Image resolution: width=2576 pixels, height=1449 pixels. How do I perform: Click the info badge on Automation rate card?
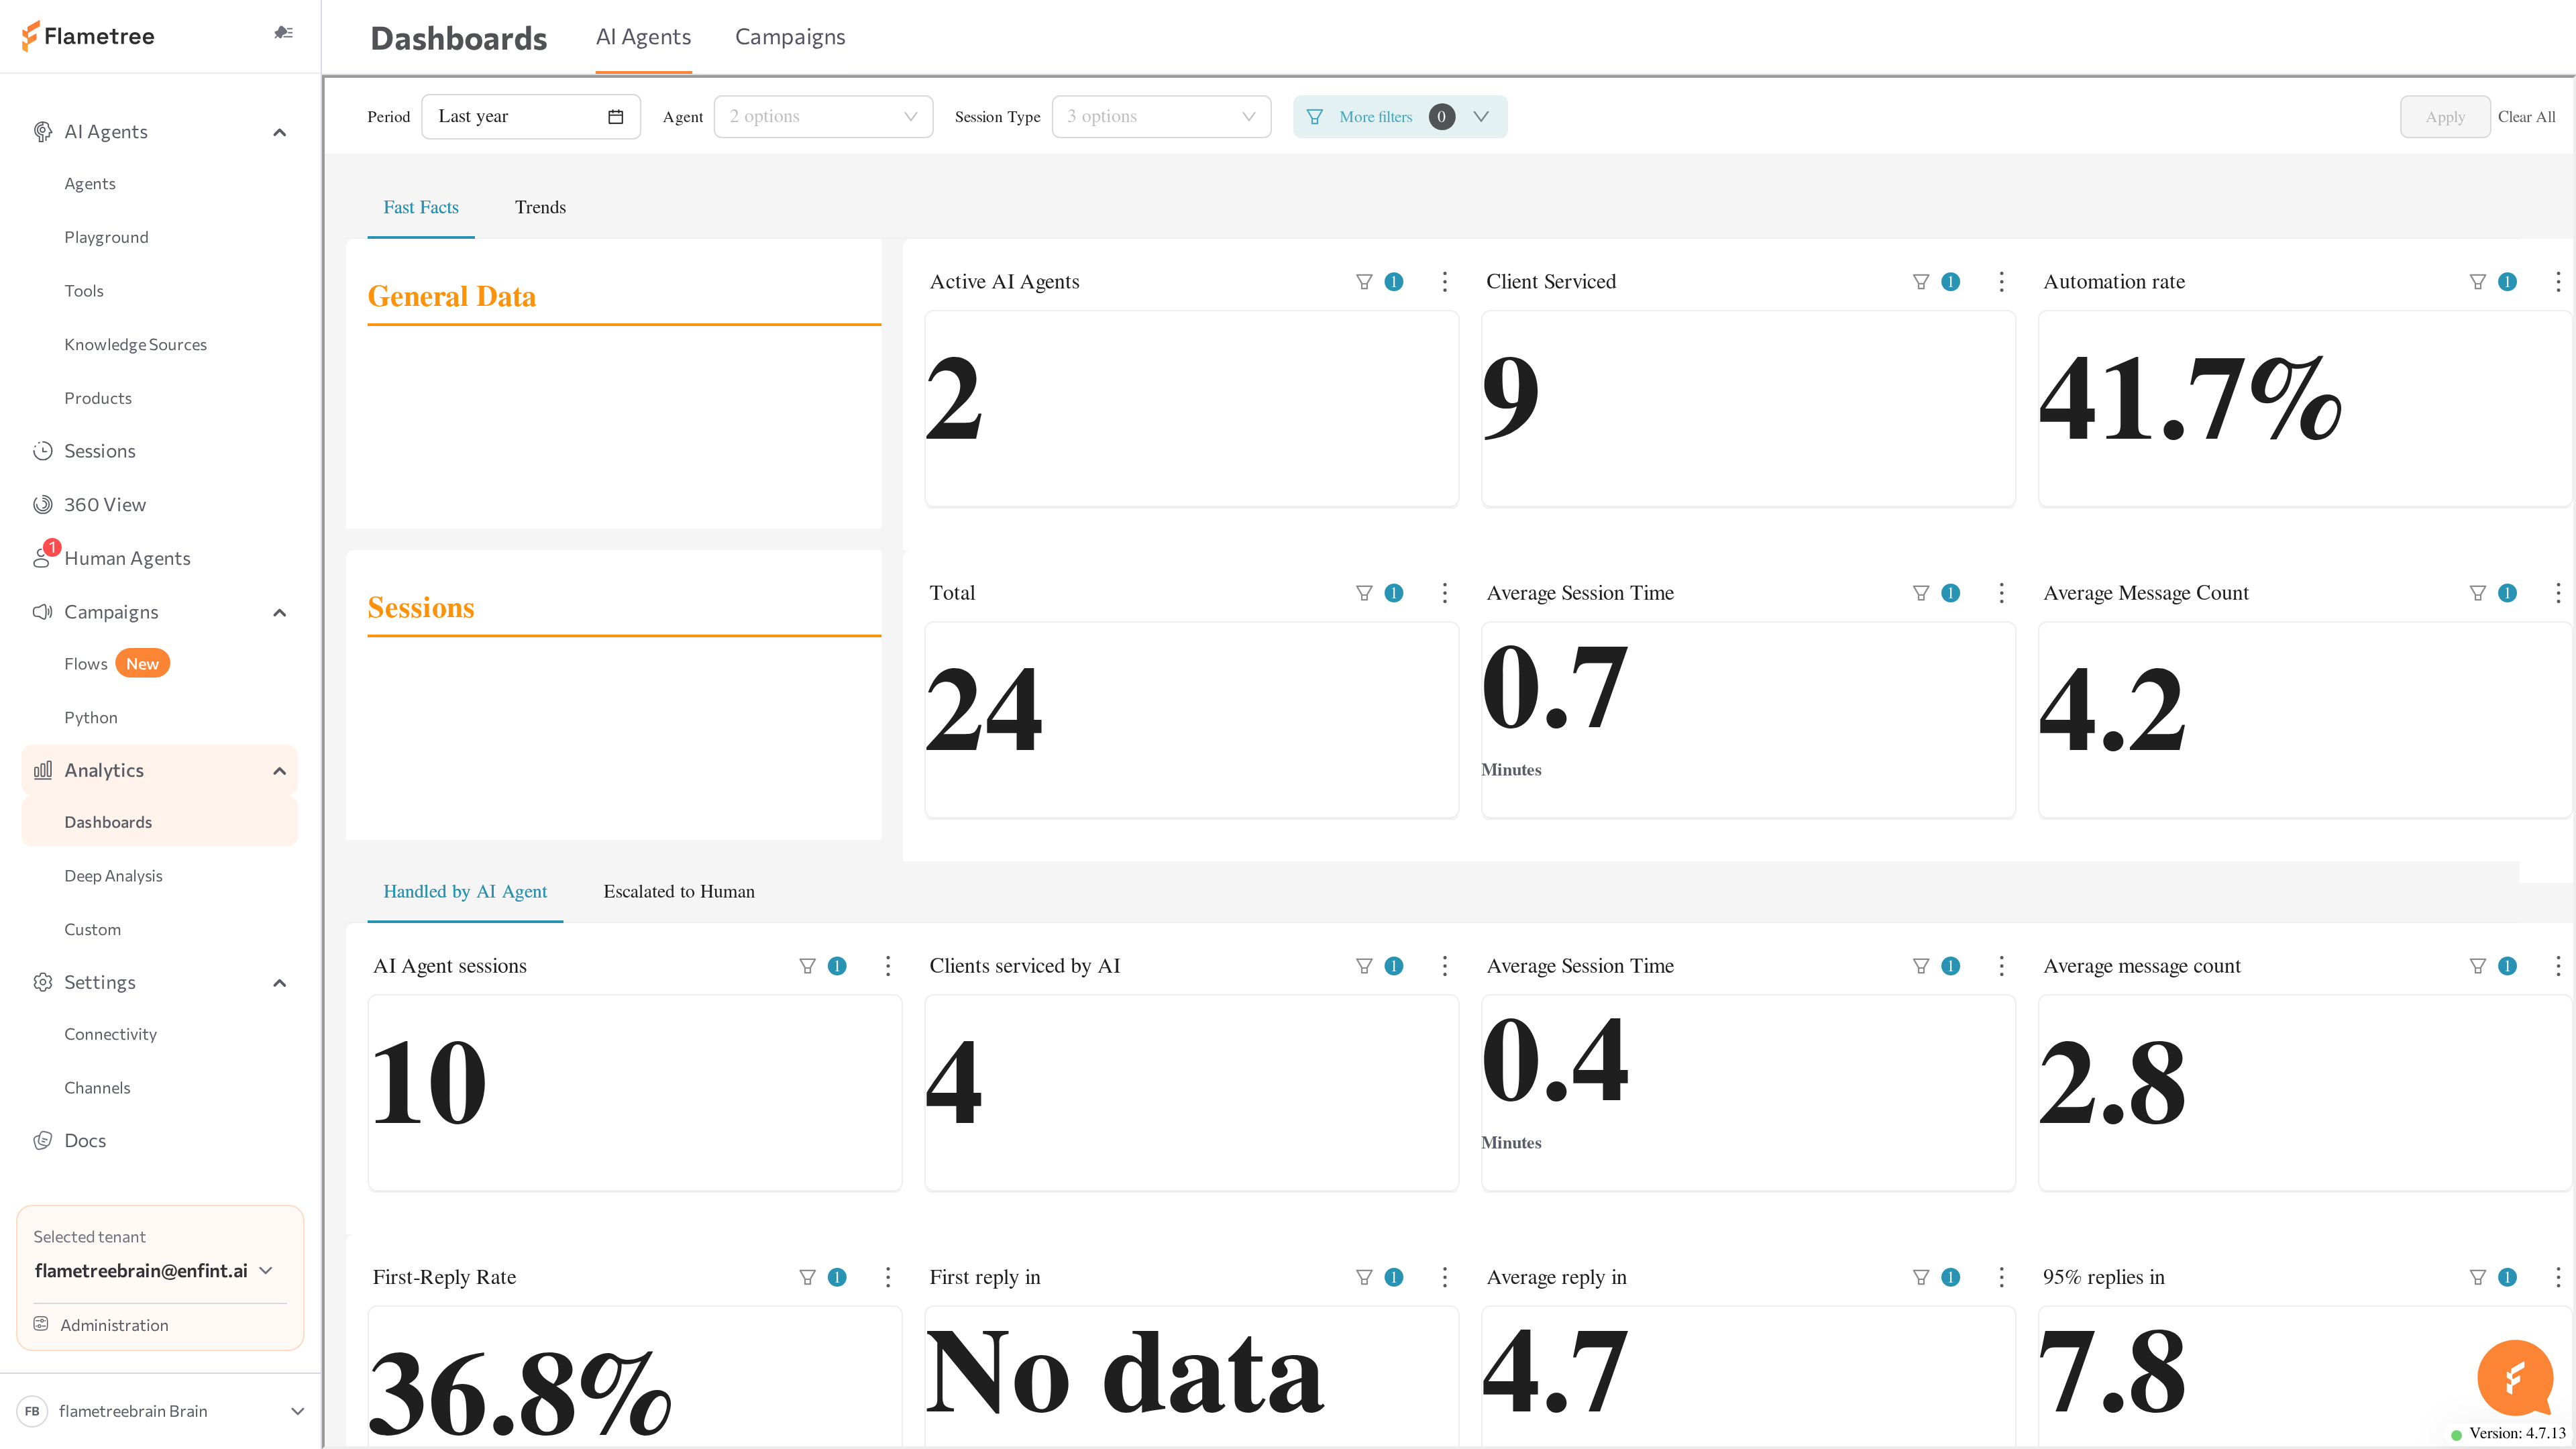[x=2508, y=282]
